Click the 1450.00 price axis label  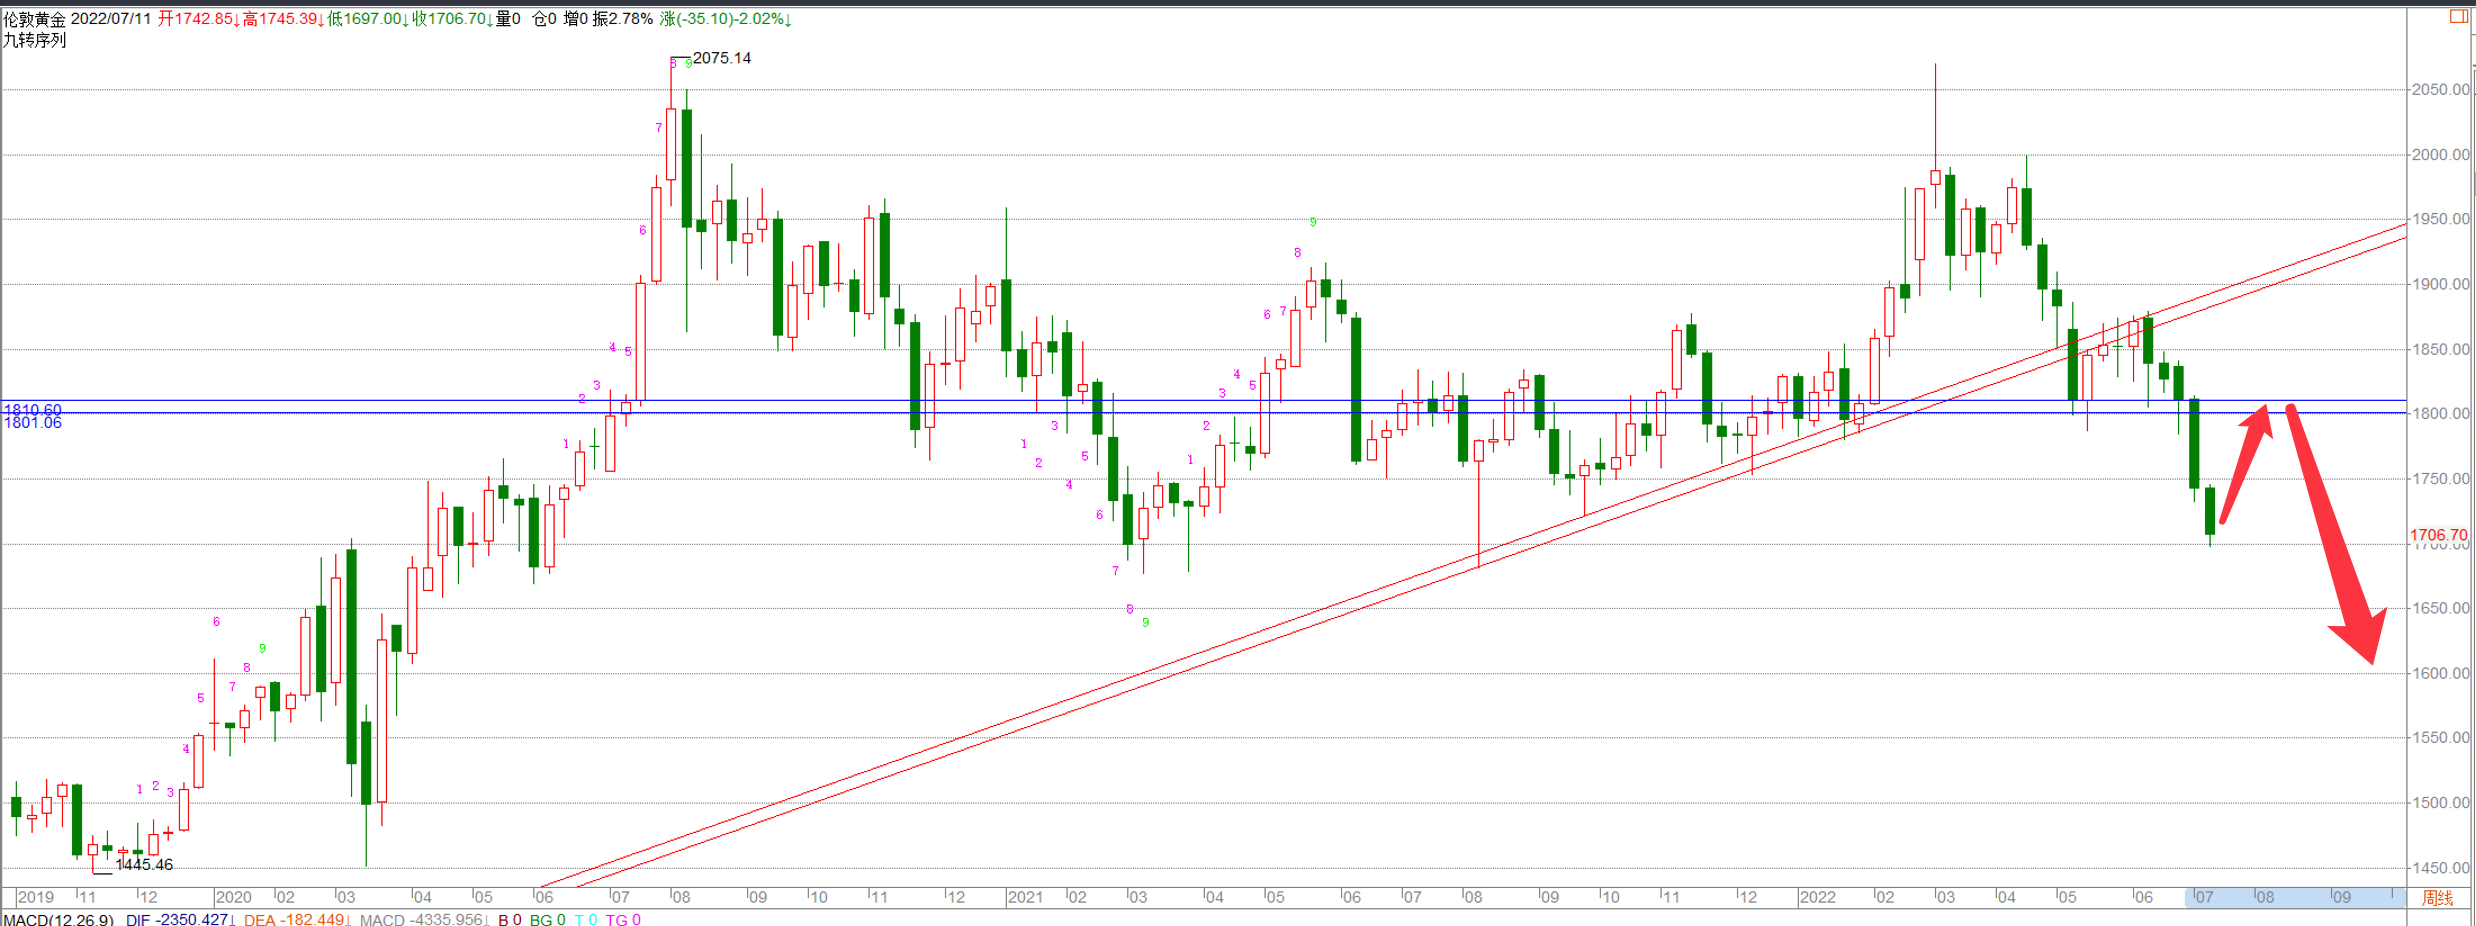tap(2441, 868)
